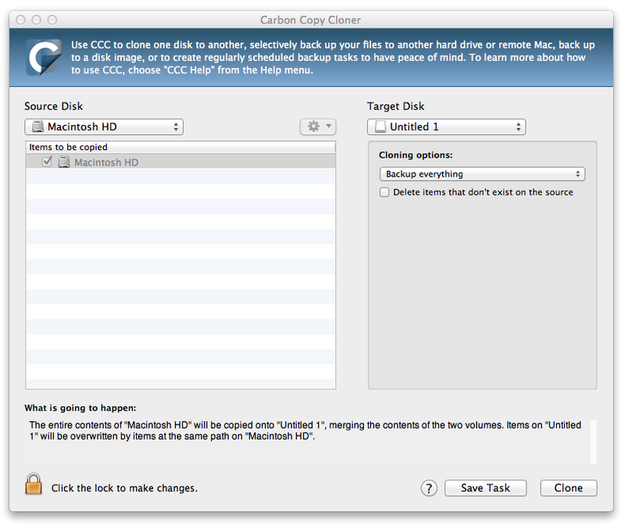This screenshot has width=625, height=524.
Task: Click the Target Disk label
Action: coord(395,106)
